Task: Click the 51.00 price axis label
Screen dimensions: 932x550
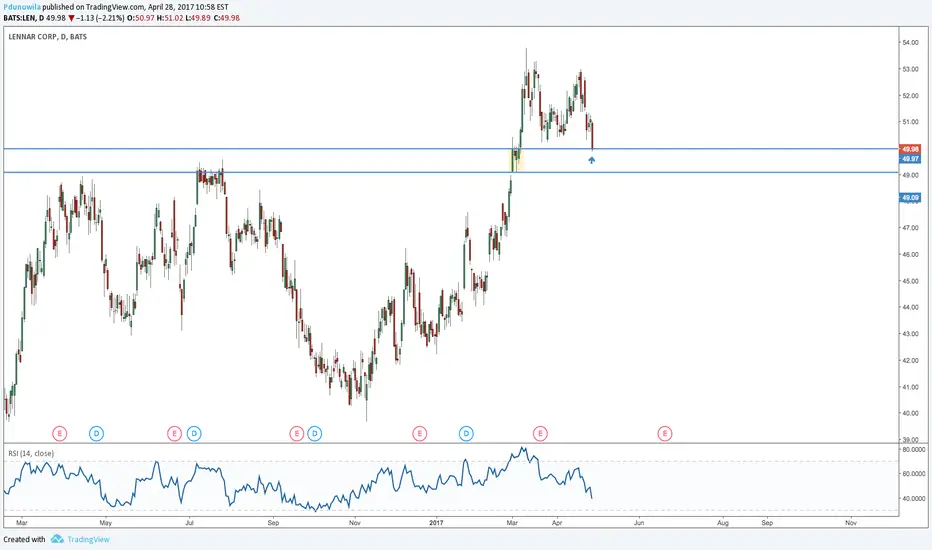Action: (x=910, y=122)
